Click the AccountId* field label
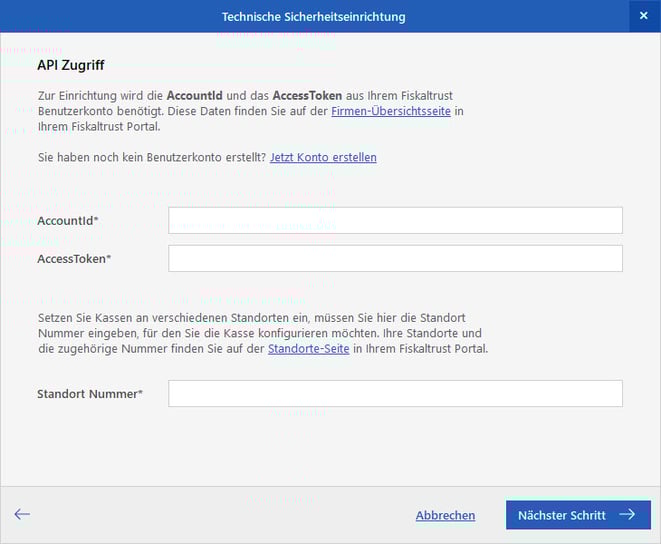The height and width of the screenshot is (544, 661). [68, 220]
